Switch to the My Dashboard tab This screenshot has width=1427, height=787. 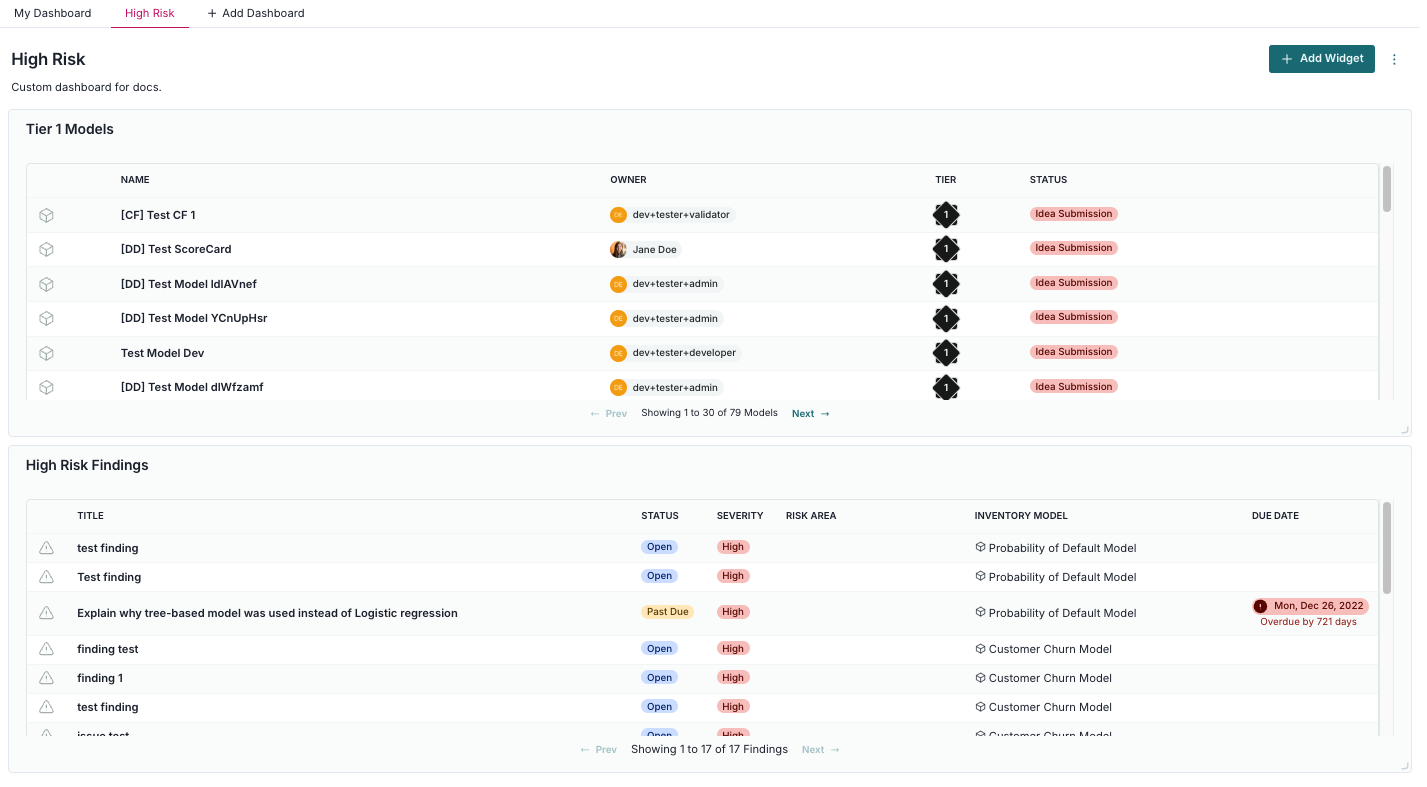pos(52,13)
